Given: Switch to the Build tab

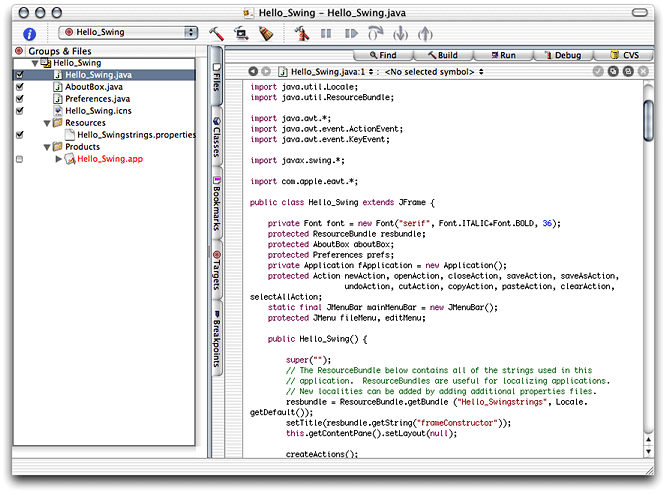Looking at the screenshot, I should point(443,55).
